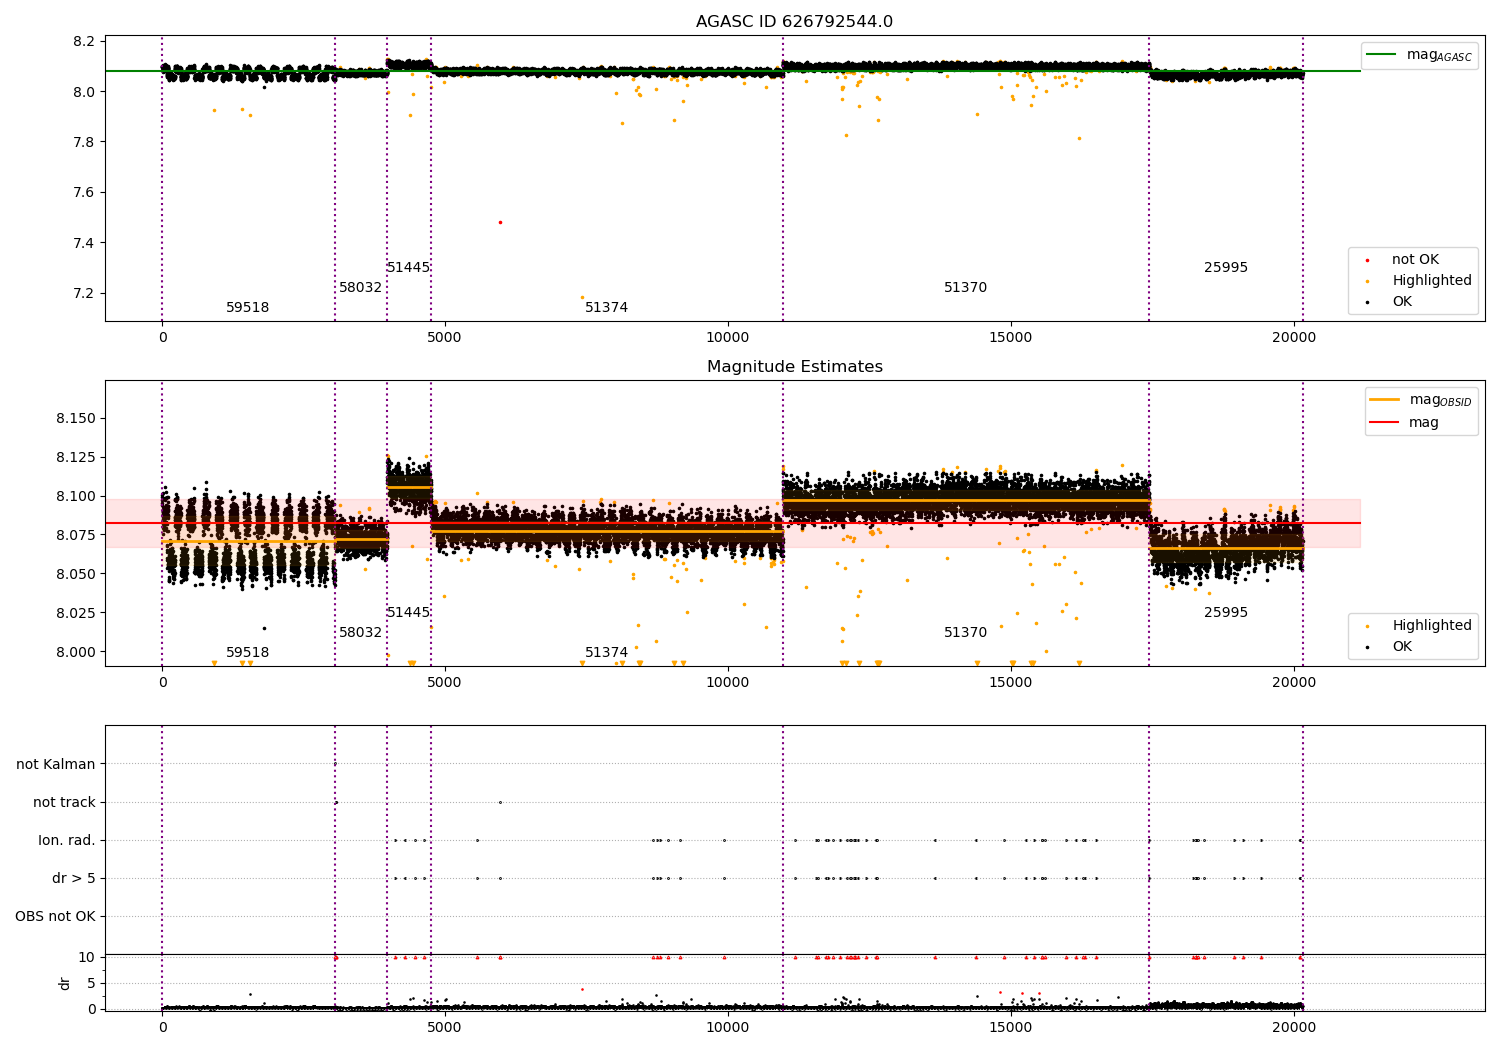Click the "dr > 5" axis label
The width and height of the screenshot is (1500, 1050).
click(x=74, y=879)
